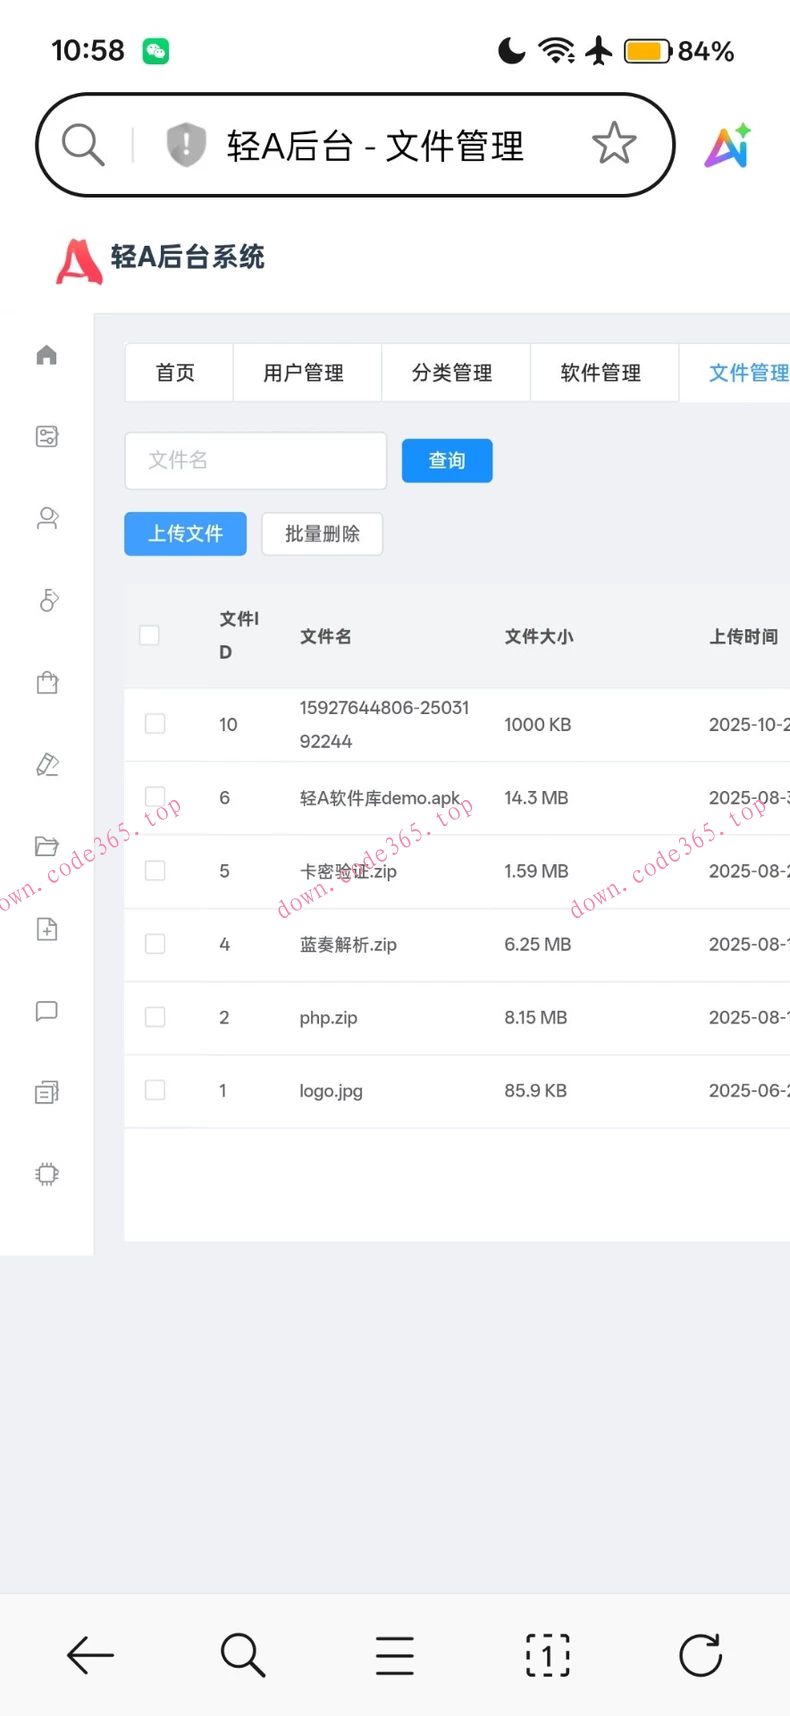The width and height of the screenshot is (790, 1716).
Task: Tap the browser address bar title
Action: click(375, 146)
